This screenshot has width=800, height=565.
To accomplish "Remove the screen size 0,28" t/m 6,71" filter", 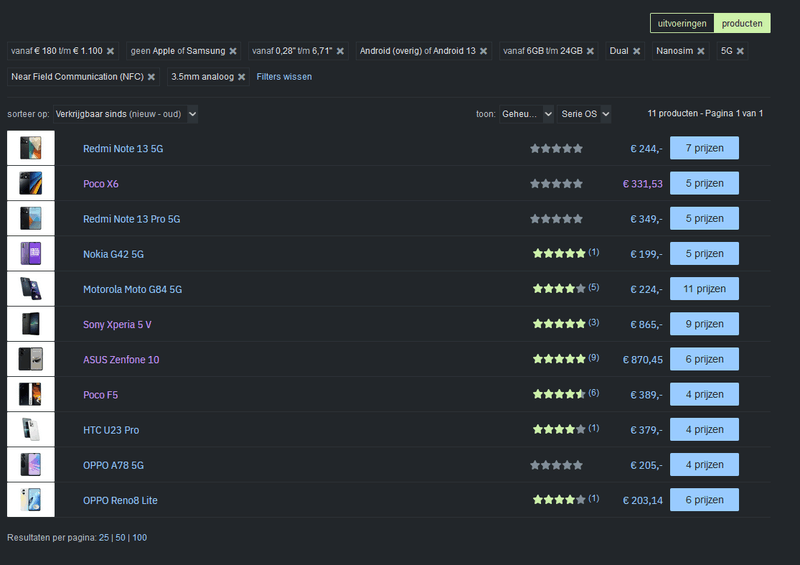I will pos(340,51).
